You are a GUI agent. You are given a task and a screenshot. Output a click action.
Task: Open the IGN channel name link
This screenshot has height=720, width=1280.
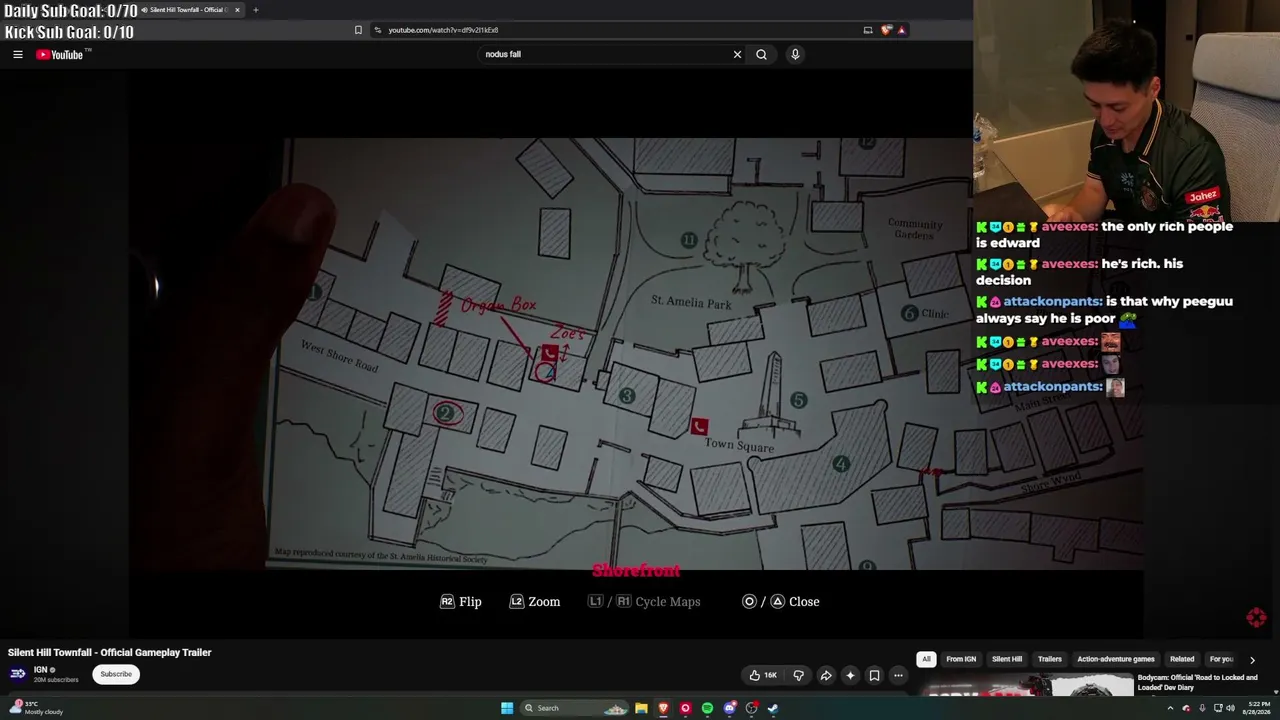[41, 669]
